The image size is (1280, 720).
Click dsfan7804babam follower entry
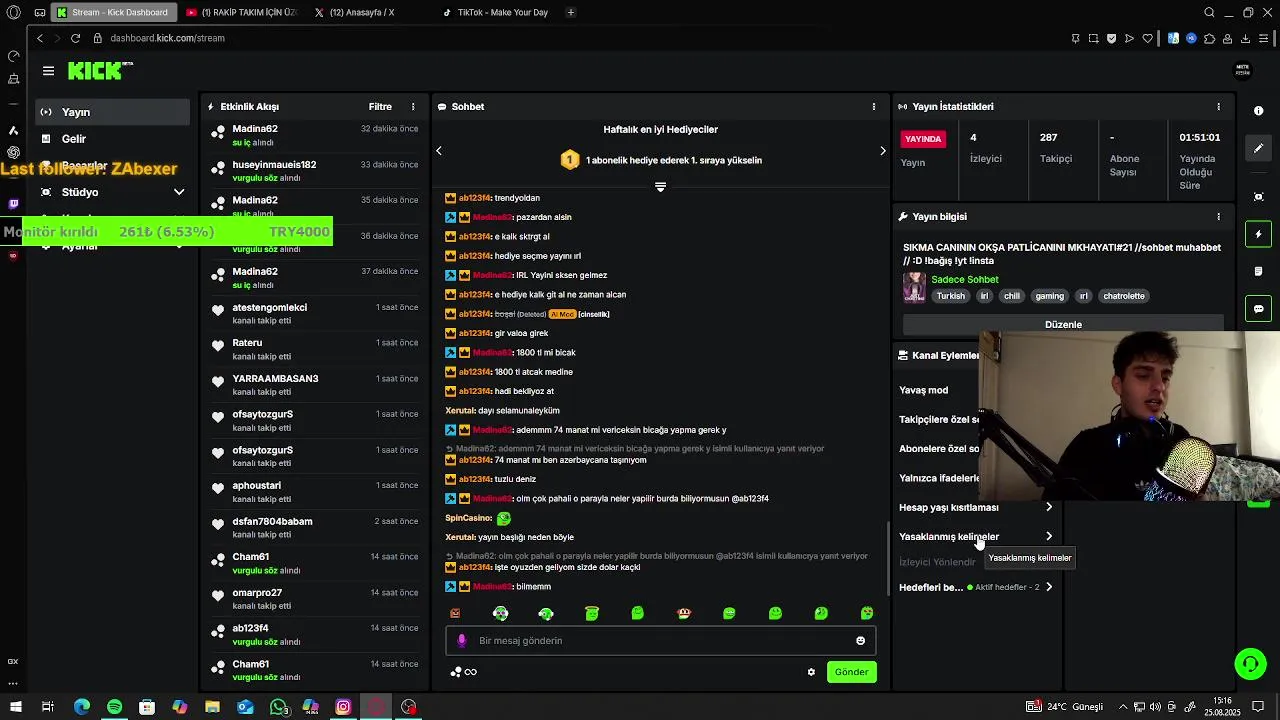(272, 522)
